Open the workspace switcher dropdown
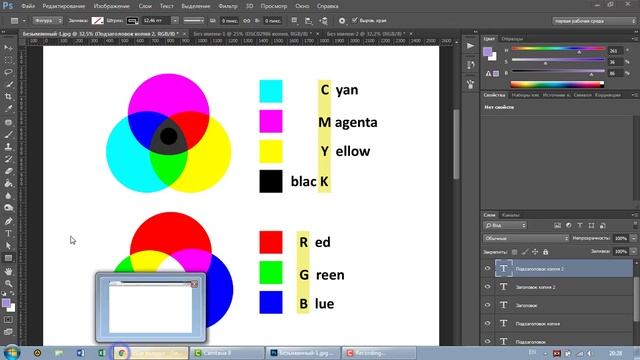 click(594, 21)
